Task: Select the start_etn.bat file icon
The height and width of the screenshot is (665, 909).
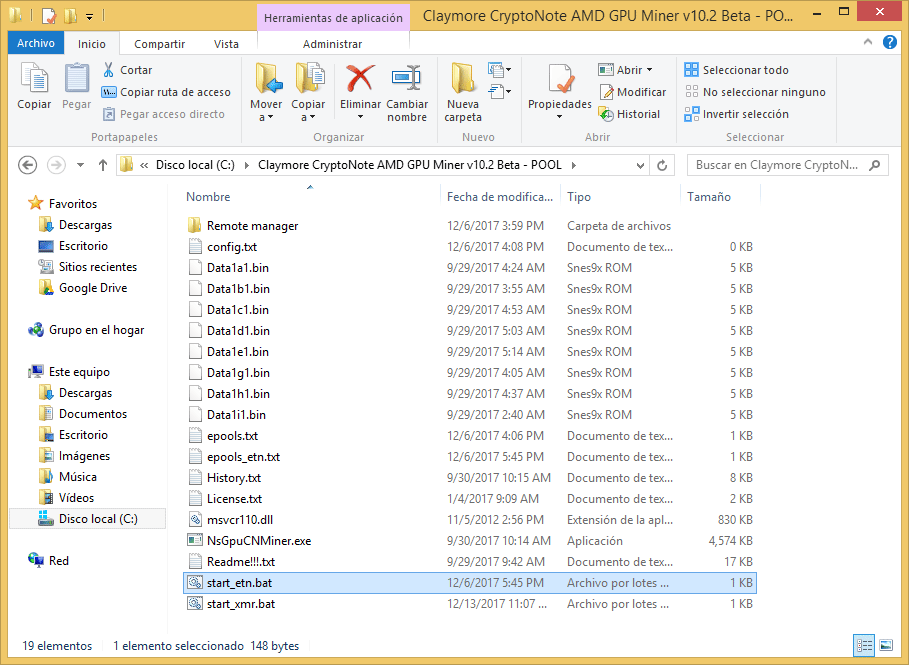Action: pos(195,583)
